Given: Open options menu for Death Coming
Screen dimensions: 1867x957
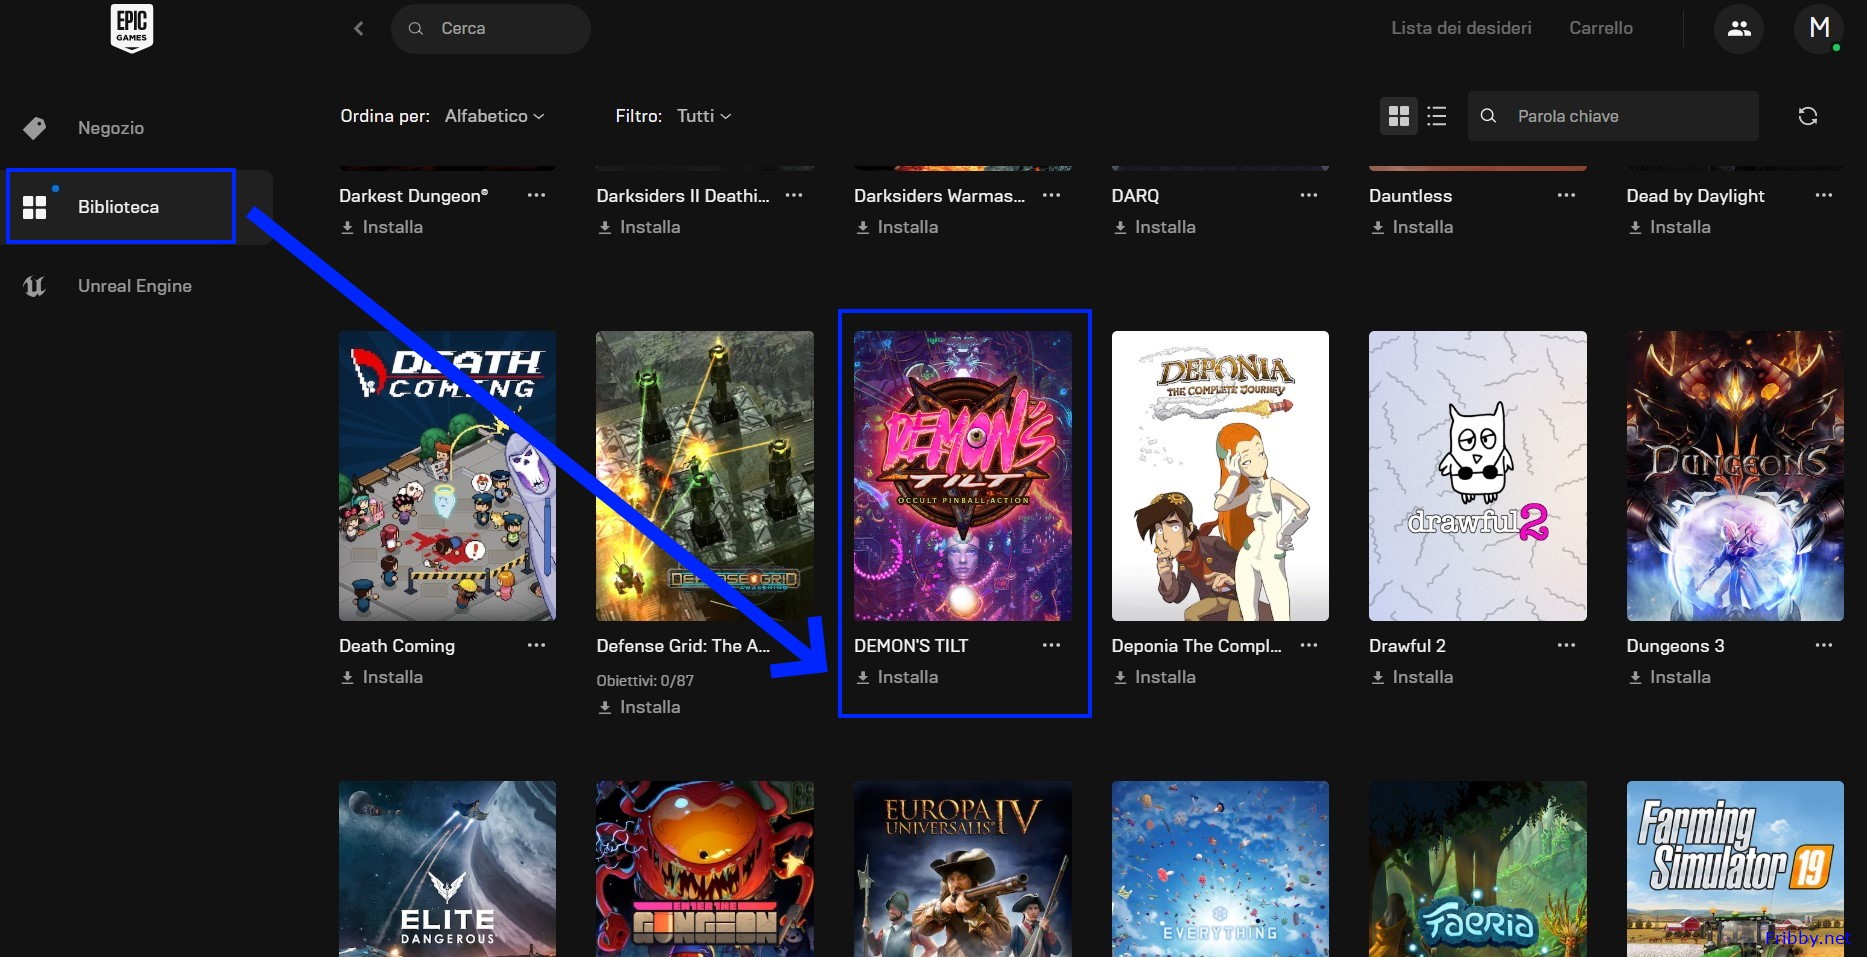Looking at the screenshot, I should 537,645.
